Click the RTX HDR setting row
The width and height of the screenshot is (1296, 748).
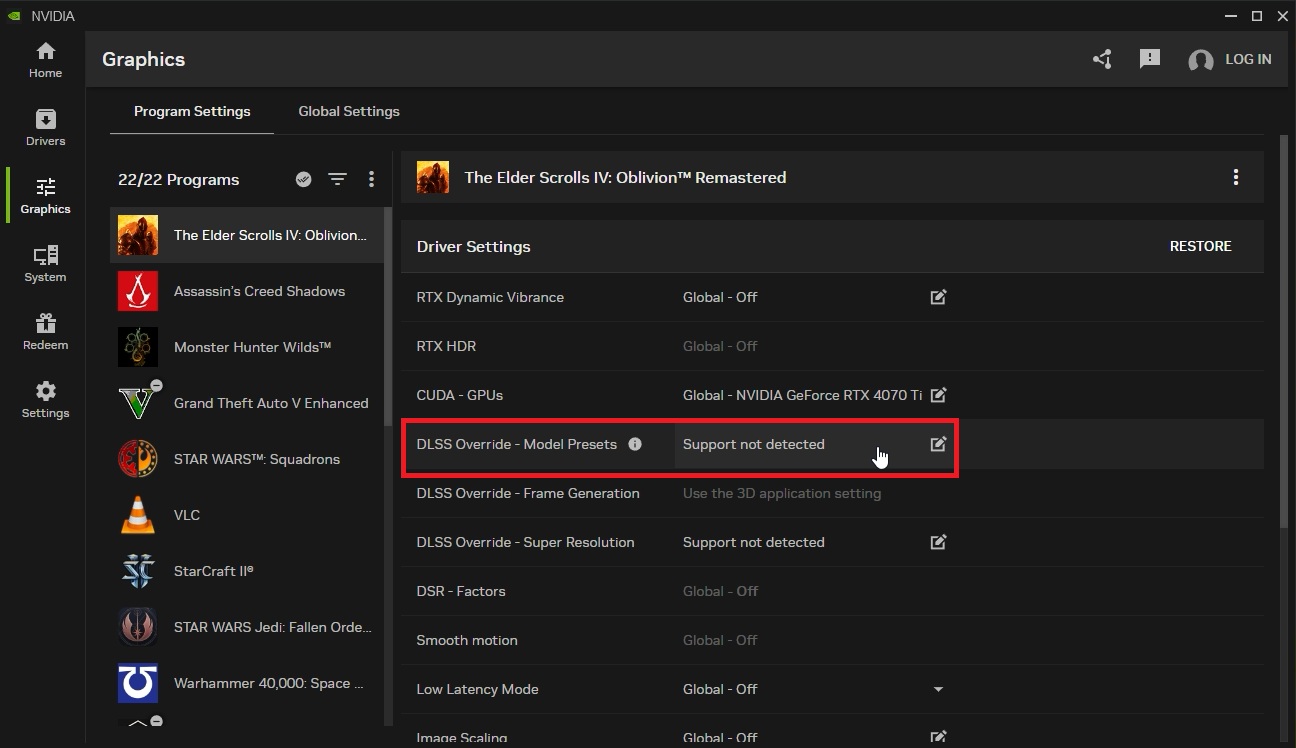pos(832,346)
